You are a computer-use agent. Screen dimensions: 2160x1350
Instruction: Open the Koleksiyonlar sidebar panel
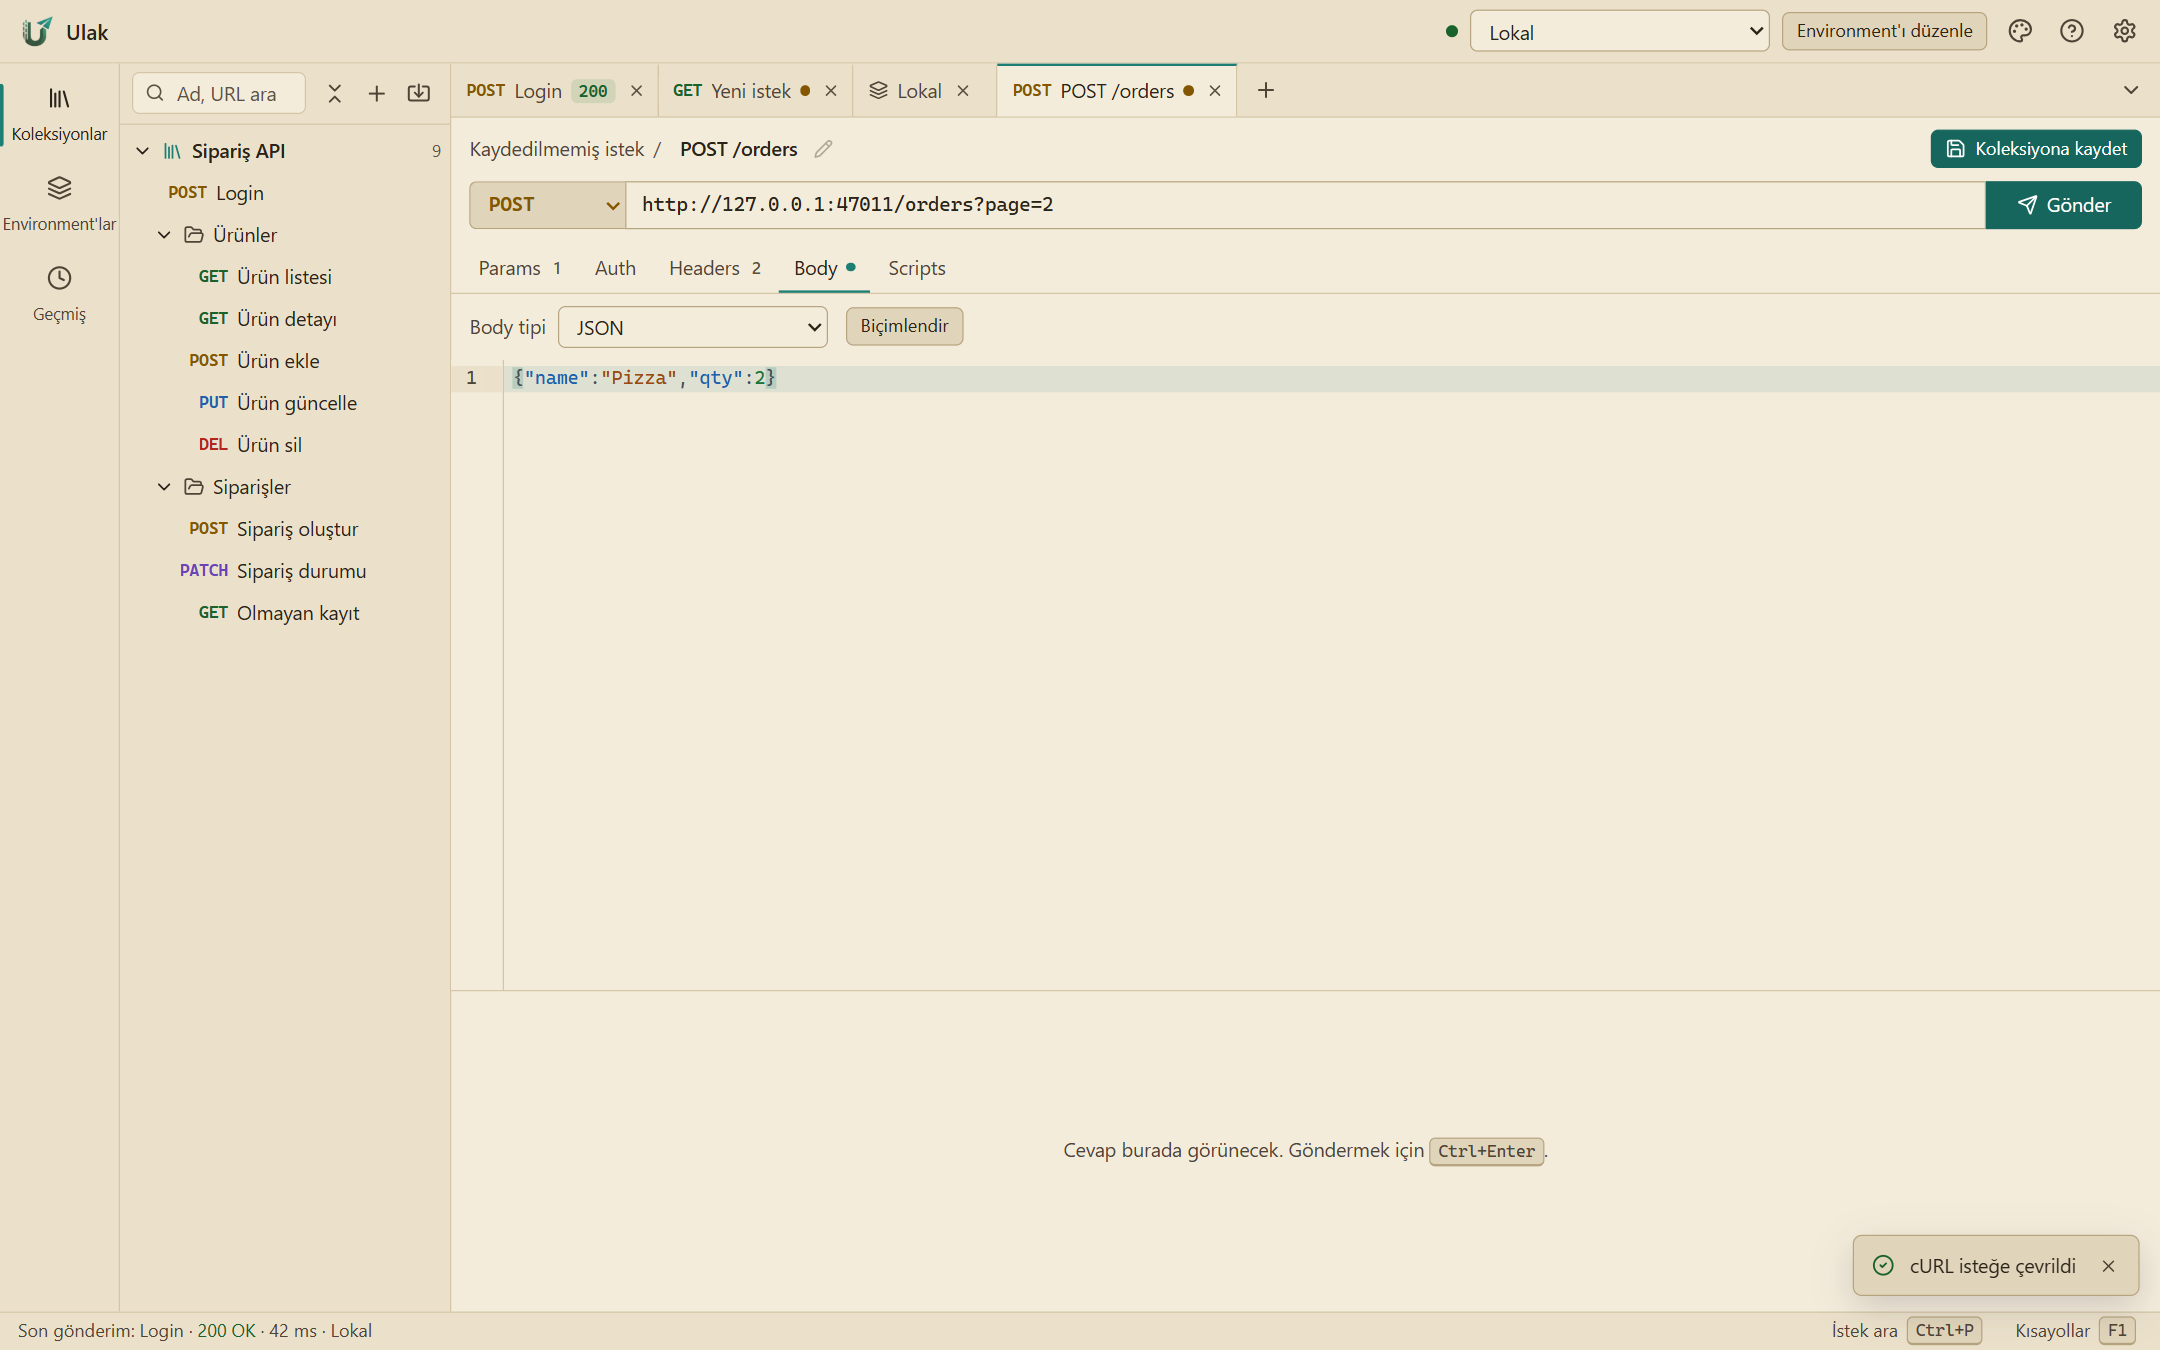click(x=59, y=114)
